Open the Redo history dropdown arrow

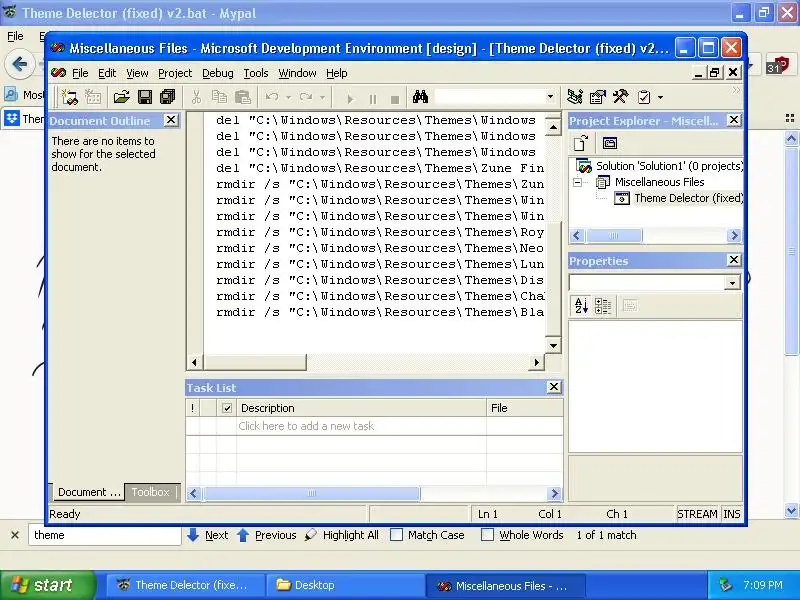click(x=322, y=97)
